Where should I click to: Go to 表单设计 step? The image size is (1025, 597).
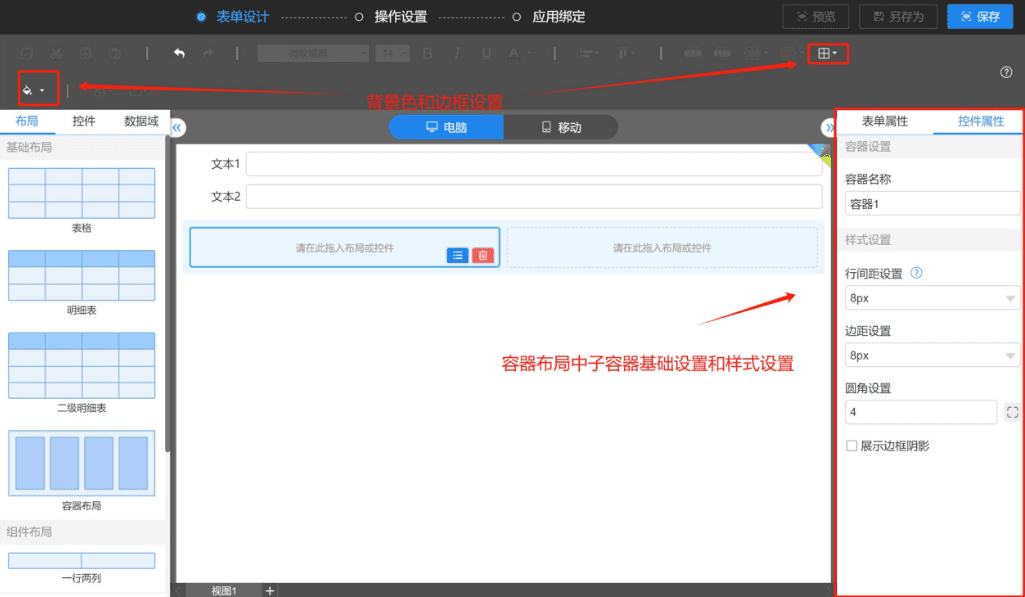point(243,17)
